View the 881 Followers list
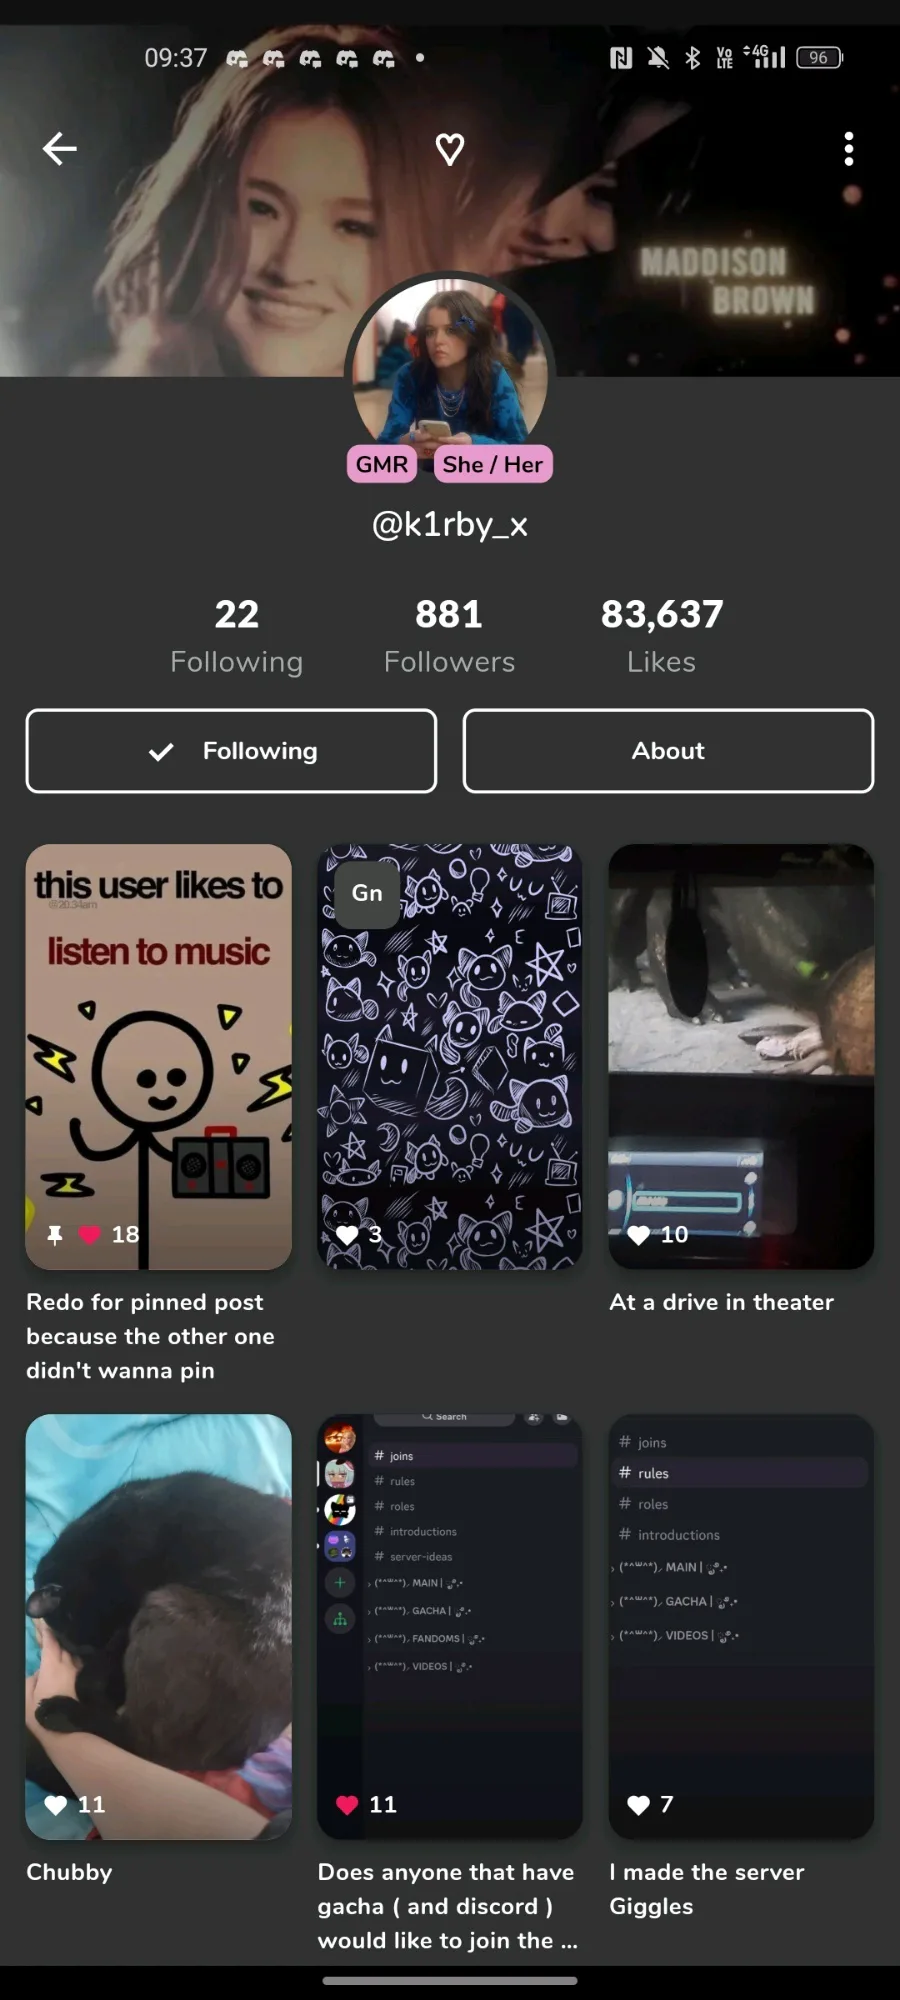Image resolution: width=900 pixels, height=2000 pixels. point(449,636)
